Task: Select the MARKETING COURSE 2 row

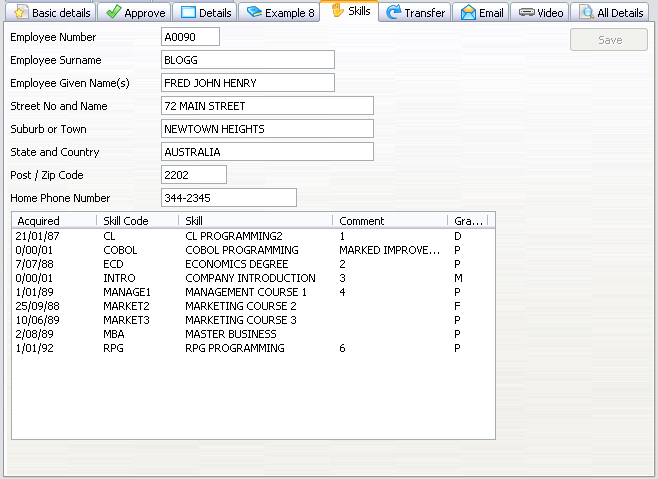Action: tap(253, 306)
